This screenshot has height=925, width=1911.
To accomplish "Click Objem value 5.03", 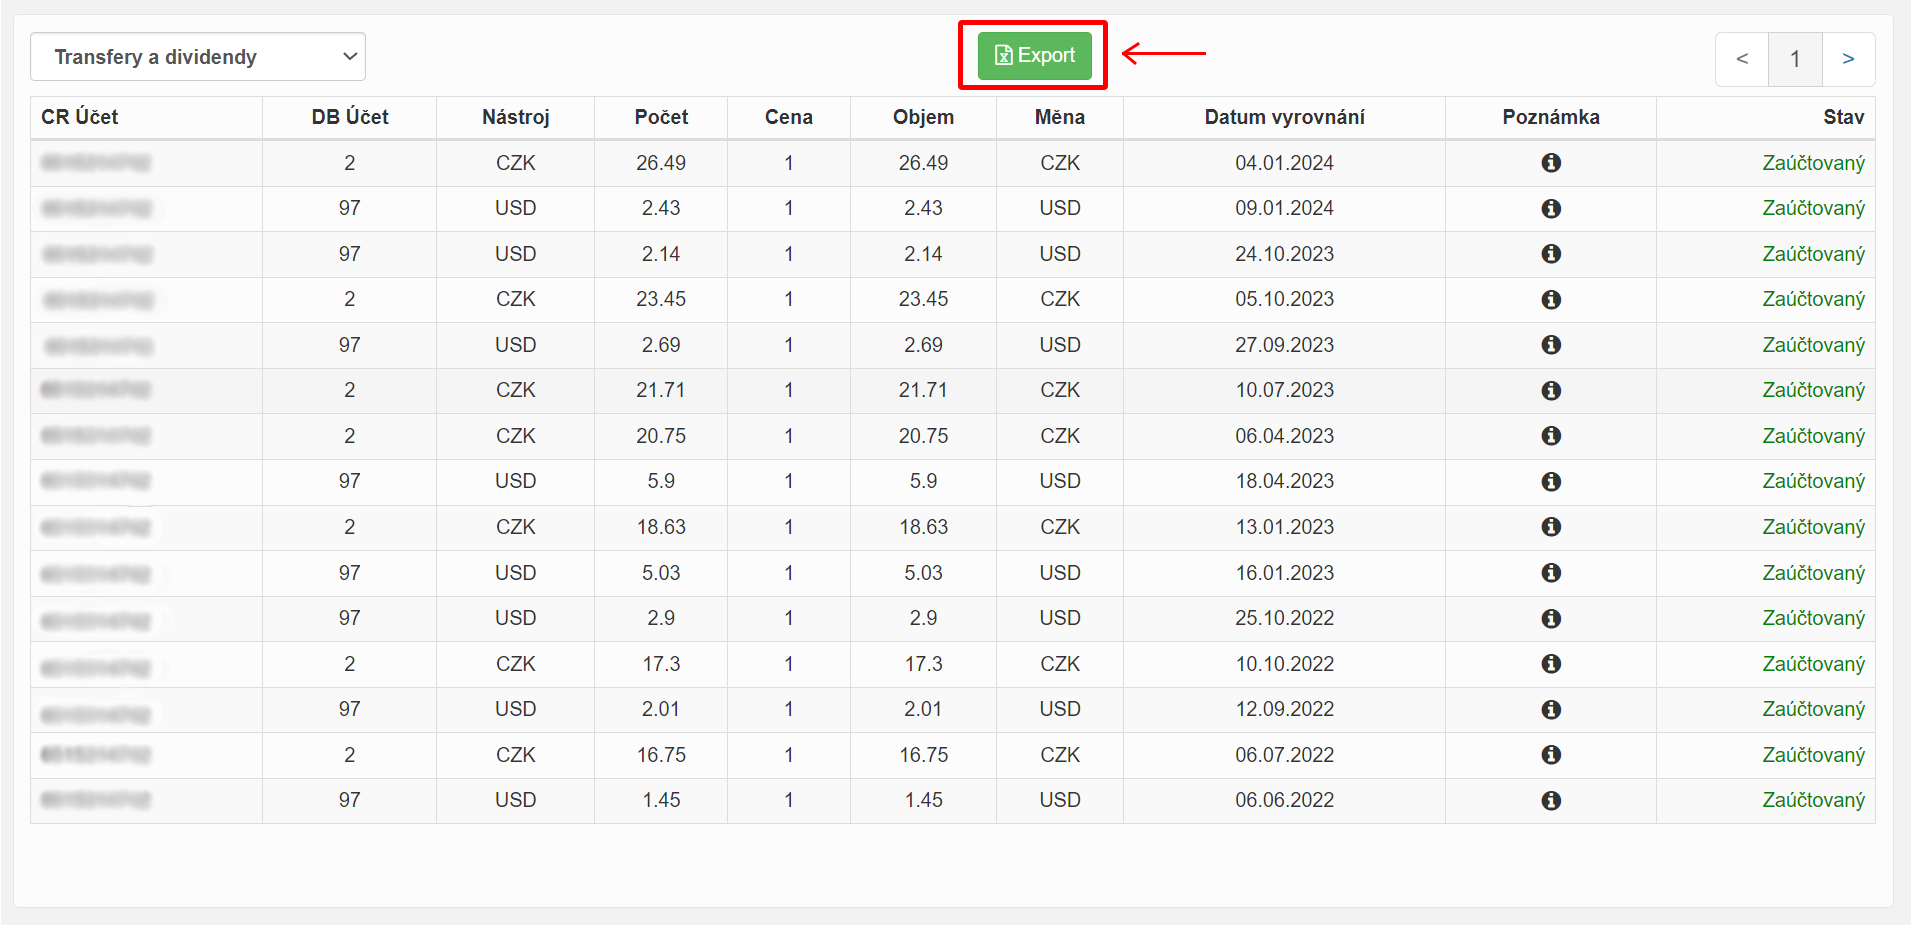I will (923, 573).
